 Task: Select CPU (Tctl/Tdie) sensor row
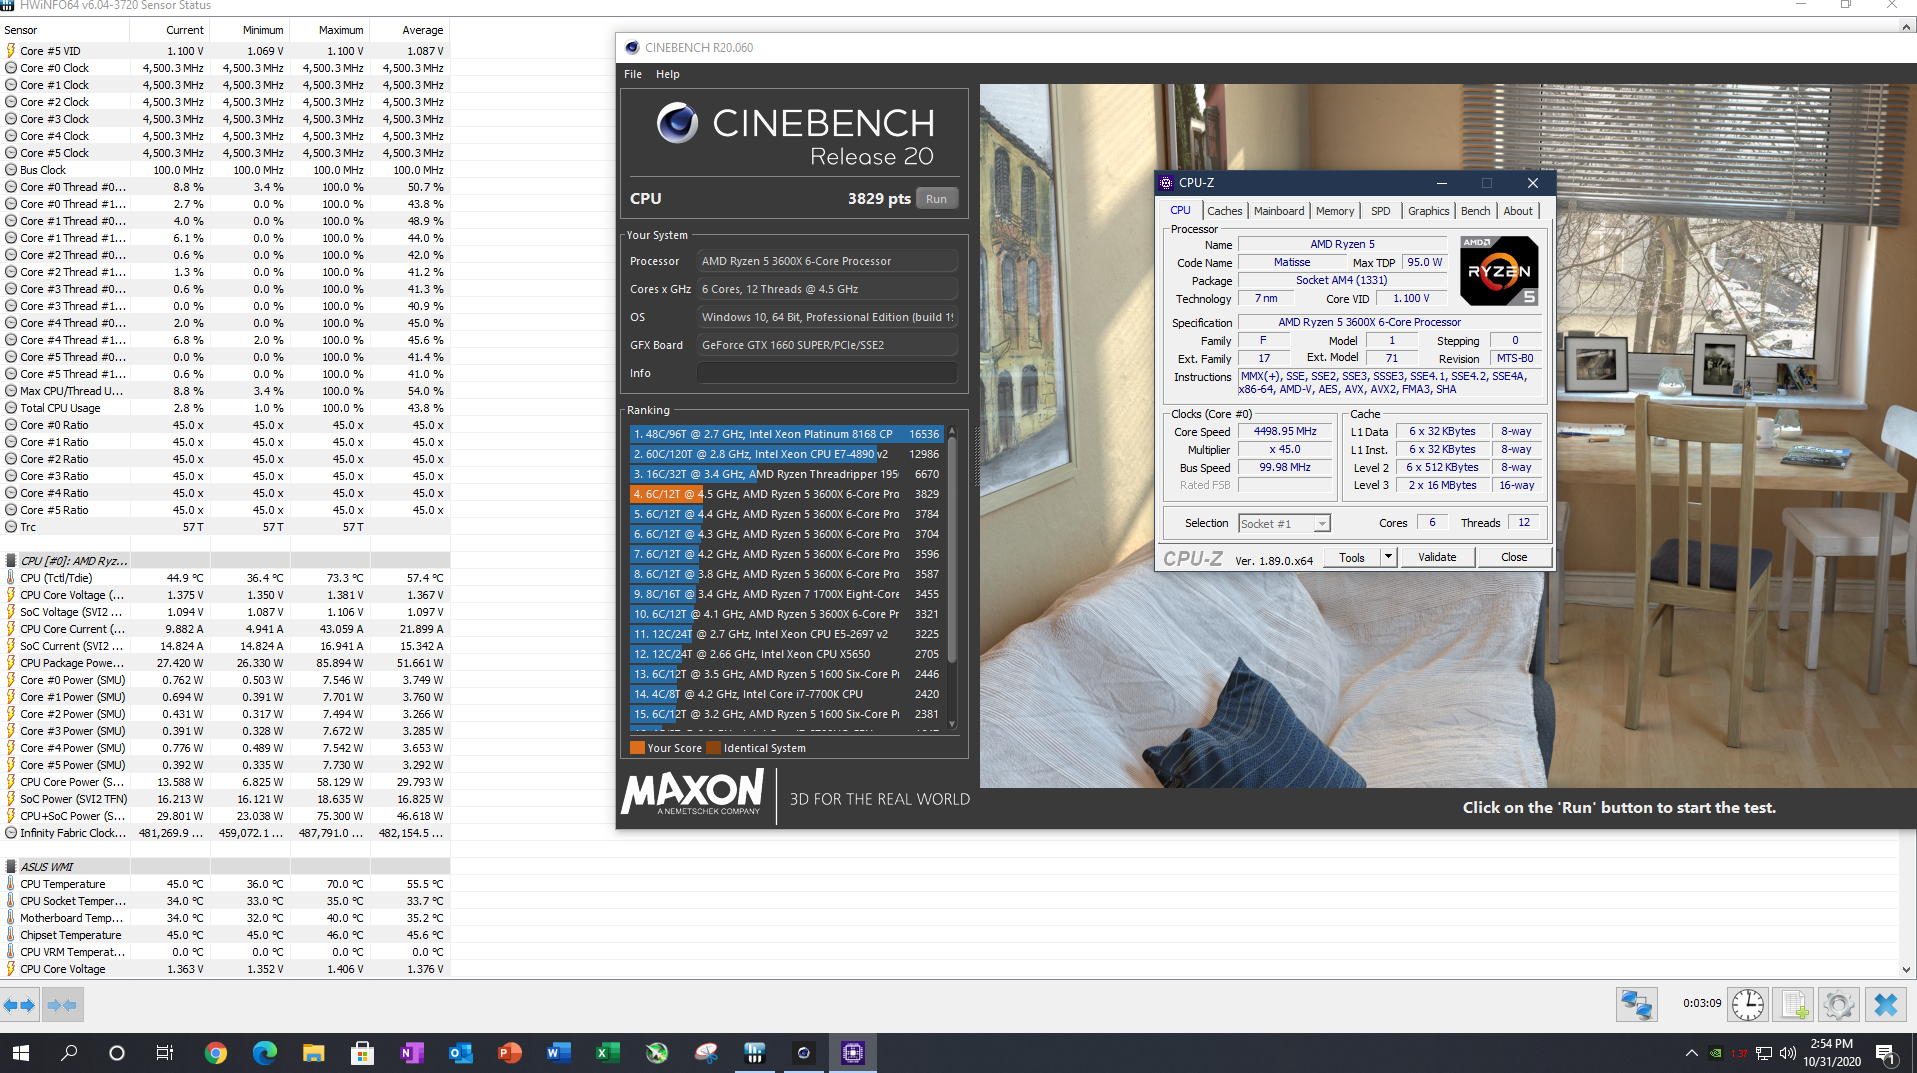225,578
